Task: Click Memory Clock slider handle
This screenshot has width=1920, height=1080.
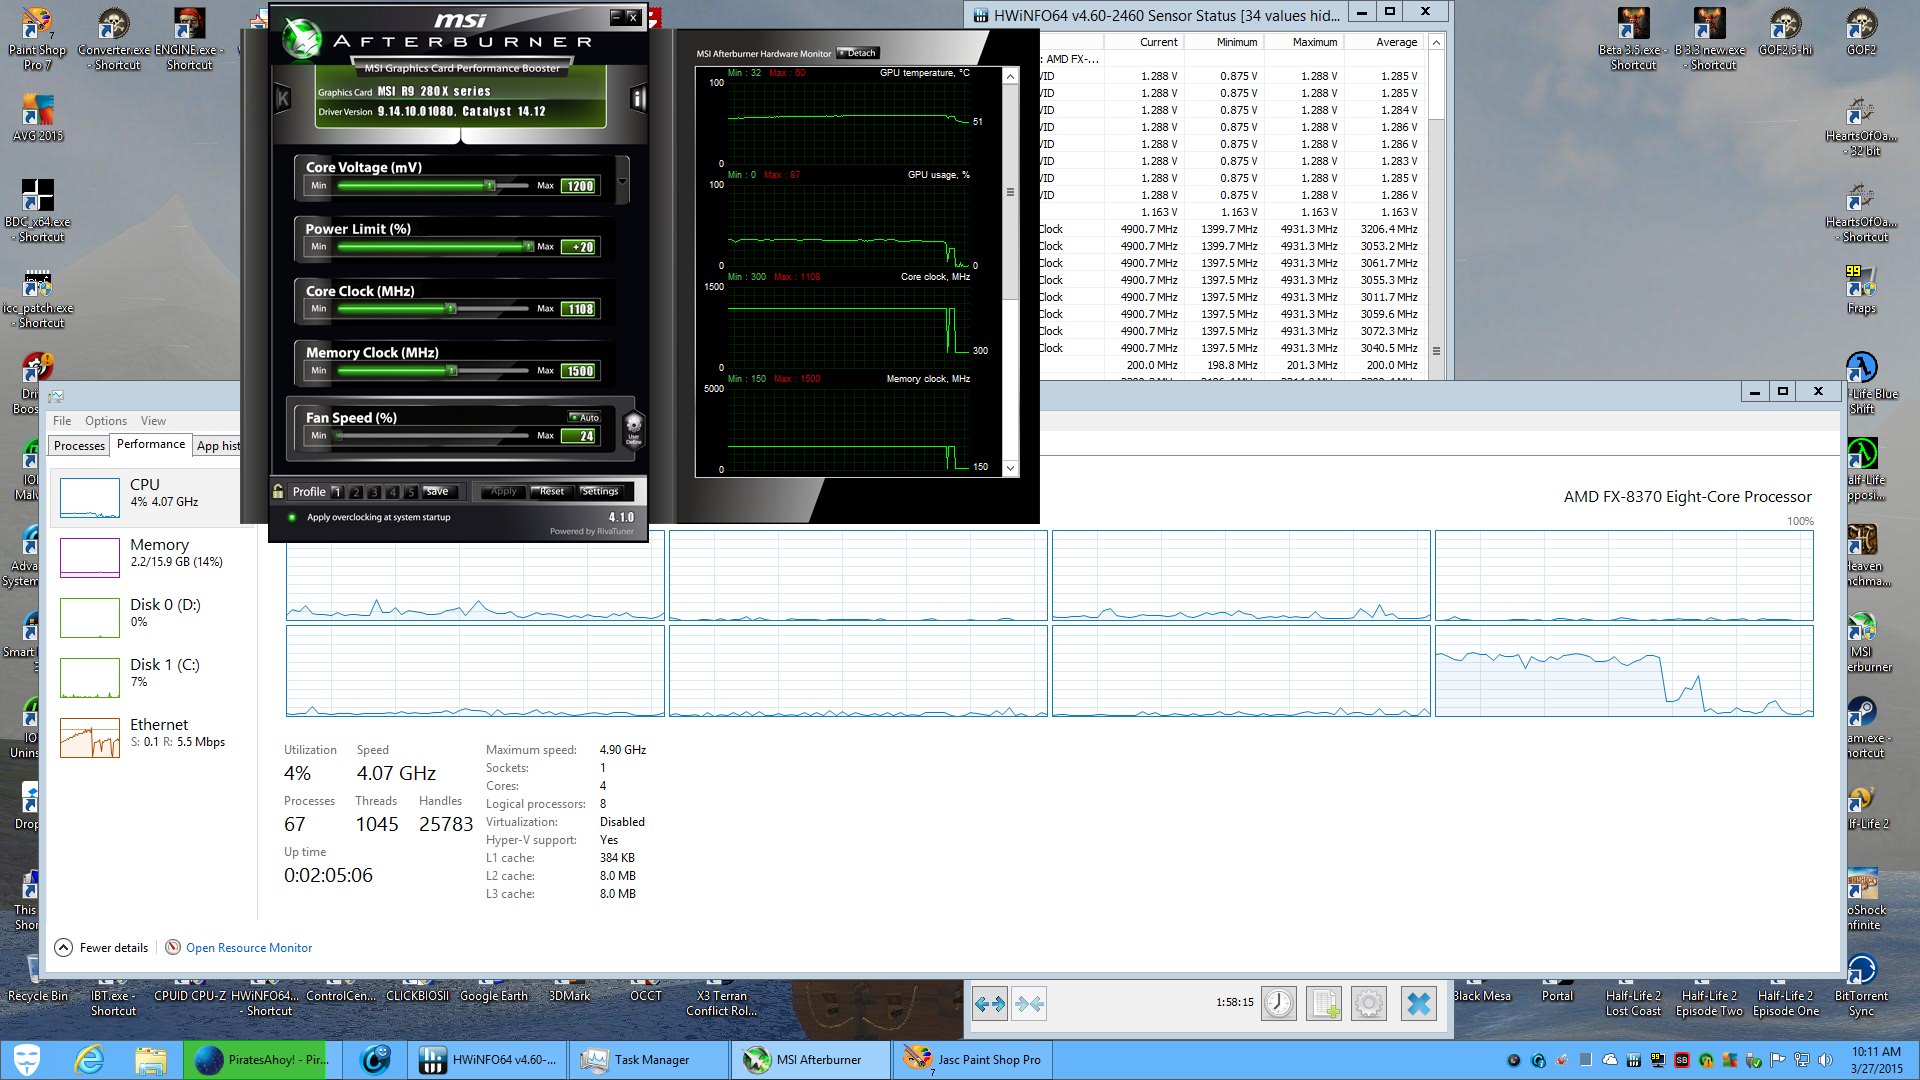Action: pos(452,371)
